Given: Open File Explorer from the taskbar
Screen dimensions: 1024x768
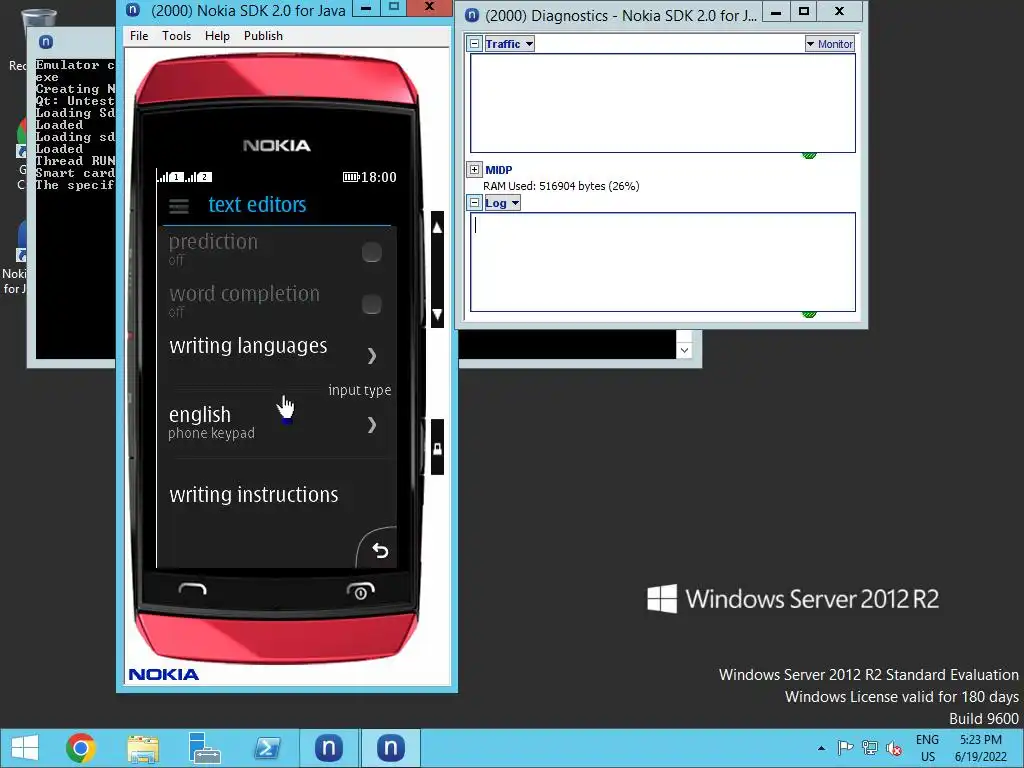Looking at the screenshot, I should click(x=143, y=748).
